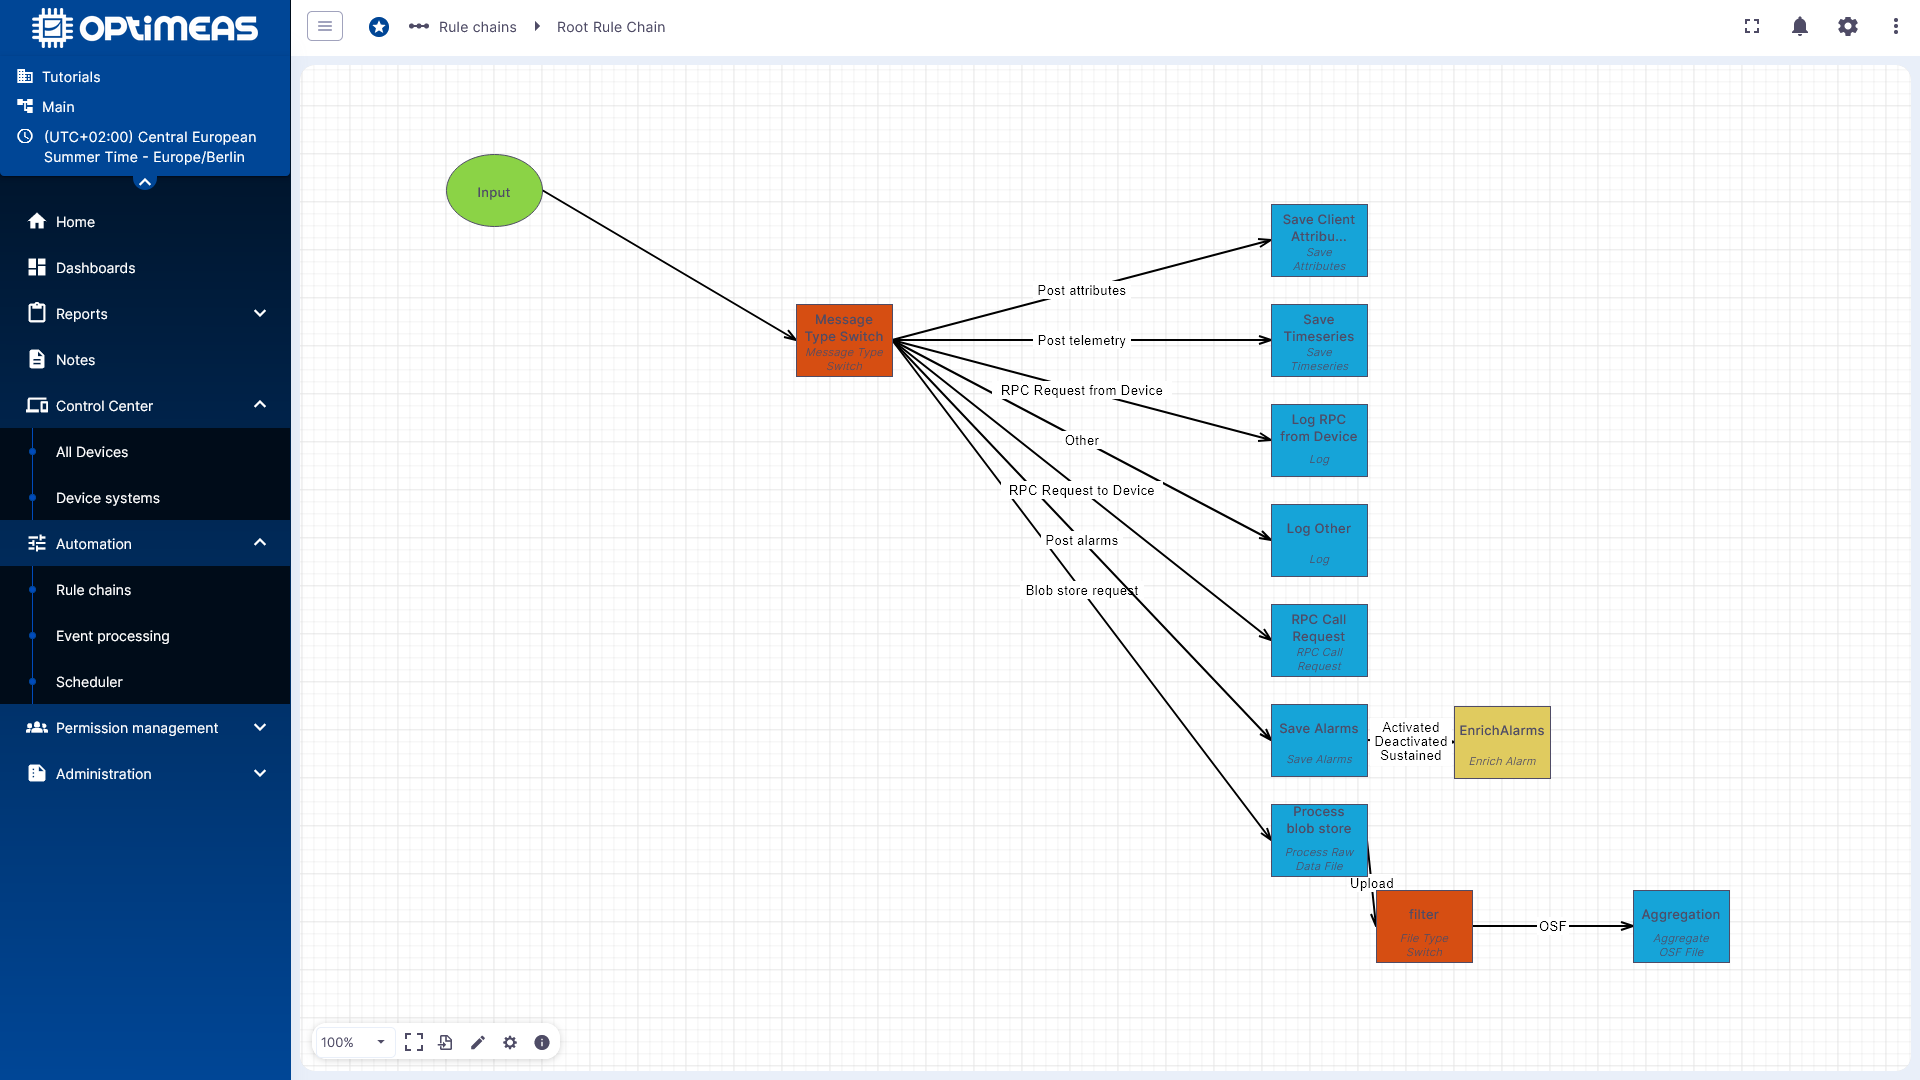Fit rule chain to screen icon
Viewport: 1920px width, 1080px height.
pos(414,1042)
